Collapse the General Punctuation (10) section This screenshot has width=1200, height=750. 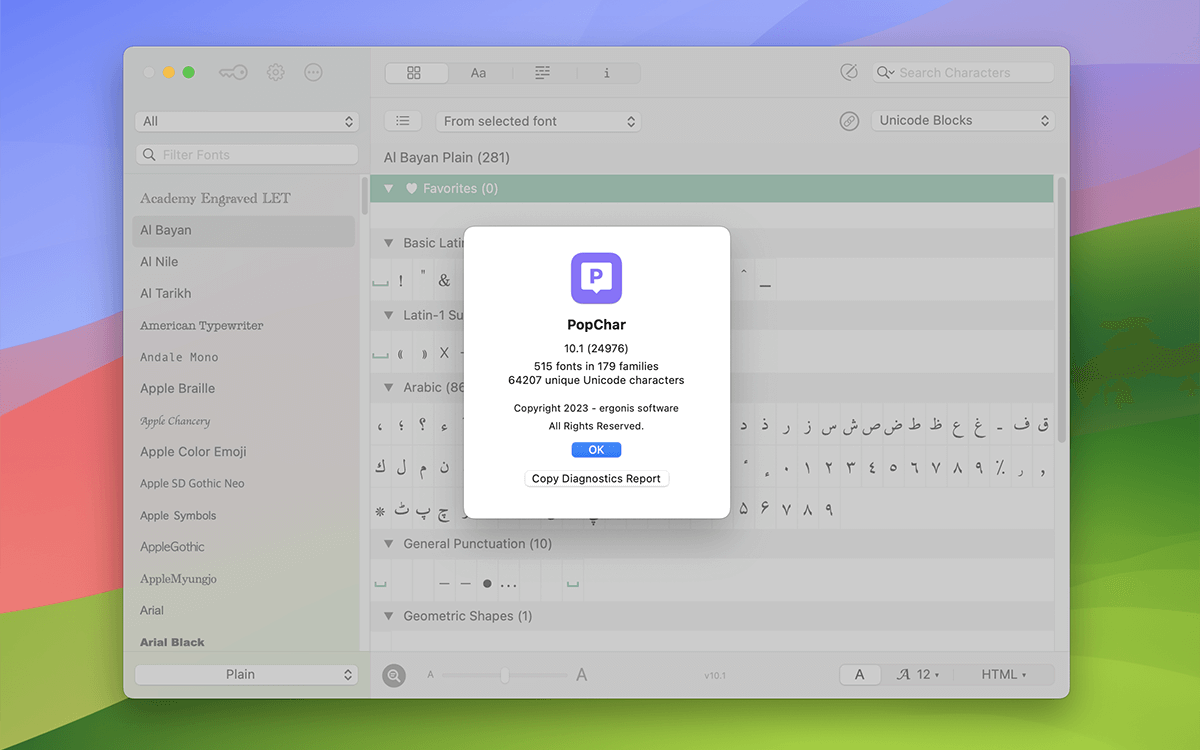389,544
